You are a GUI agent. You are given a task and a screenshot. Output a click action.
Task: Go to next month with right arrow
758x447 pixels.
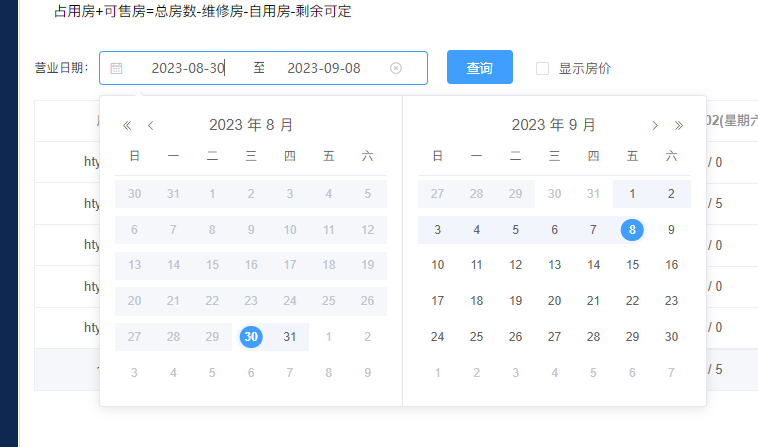(655, 125)
